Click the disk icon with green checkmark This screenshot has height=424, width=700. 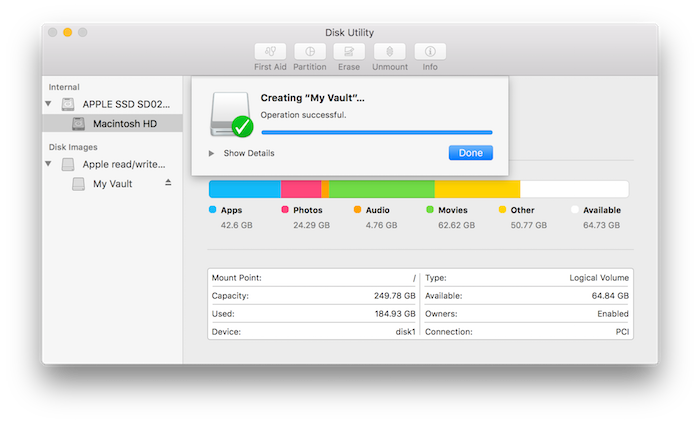point(231,114)
